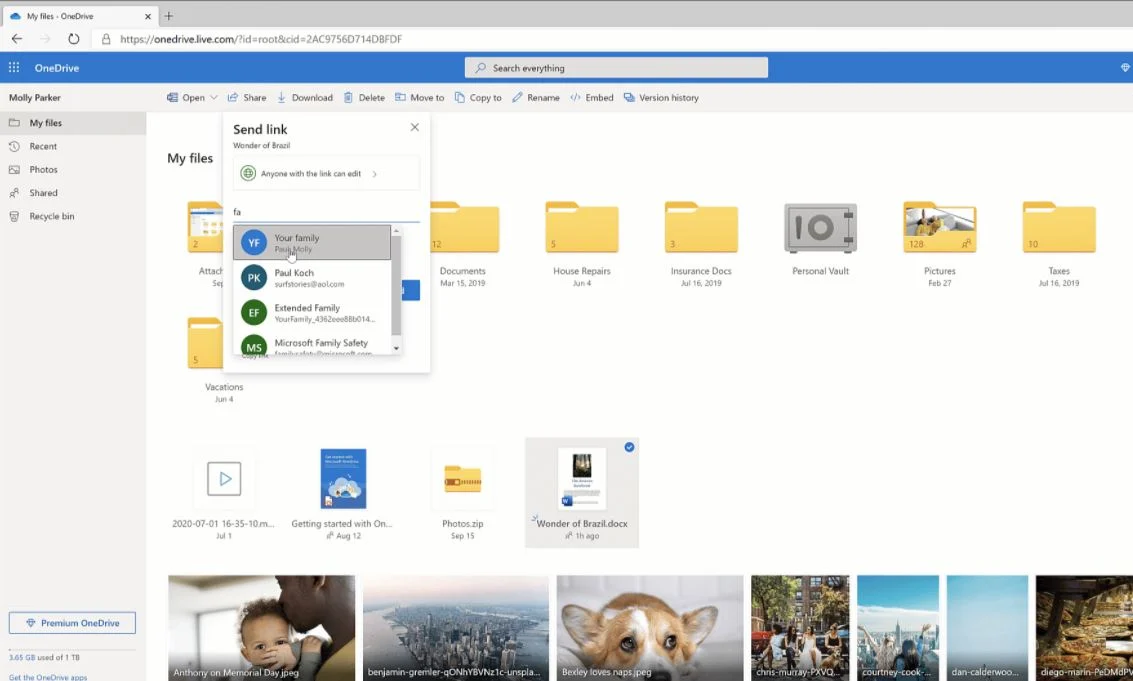This screenshot has height=681, width=1133.
Task: Click the browser back arrow
Action: coord(17,39)
